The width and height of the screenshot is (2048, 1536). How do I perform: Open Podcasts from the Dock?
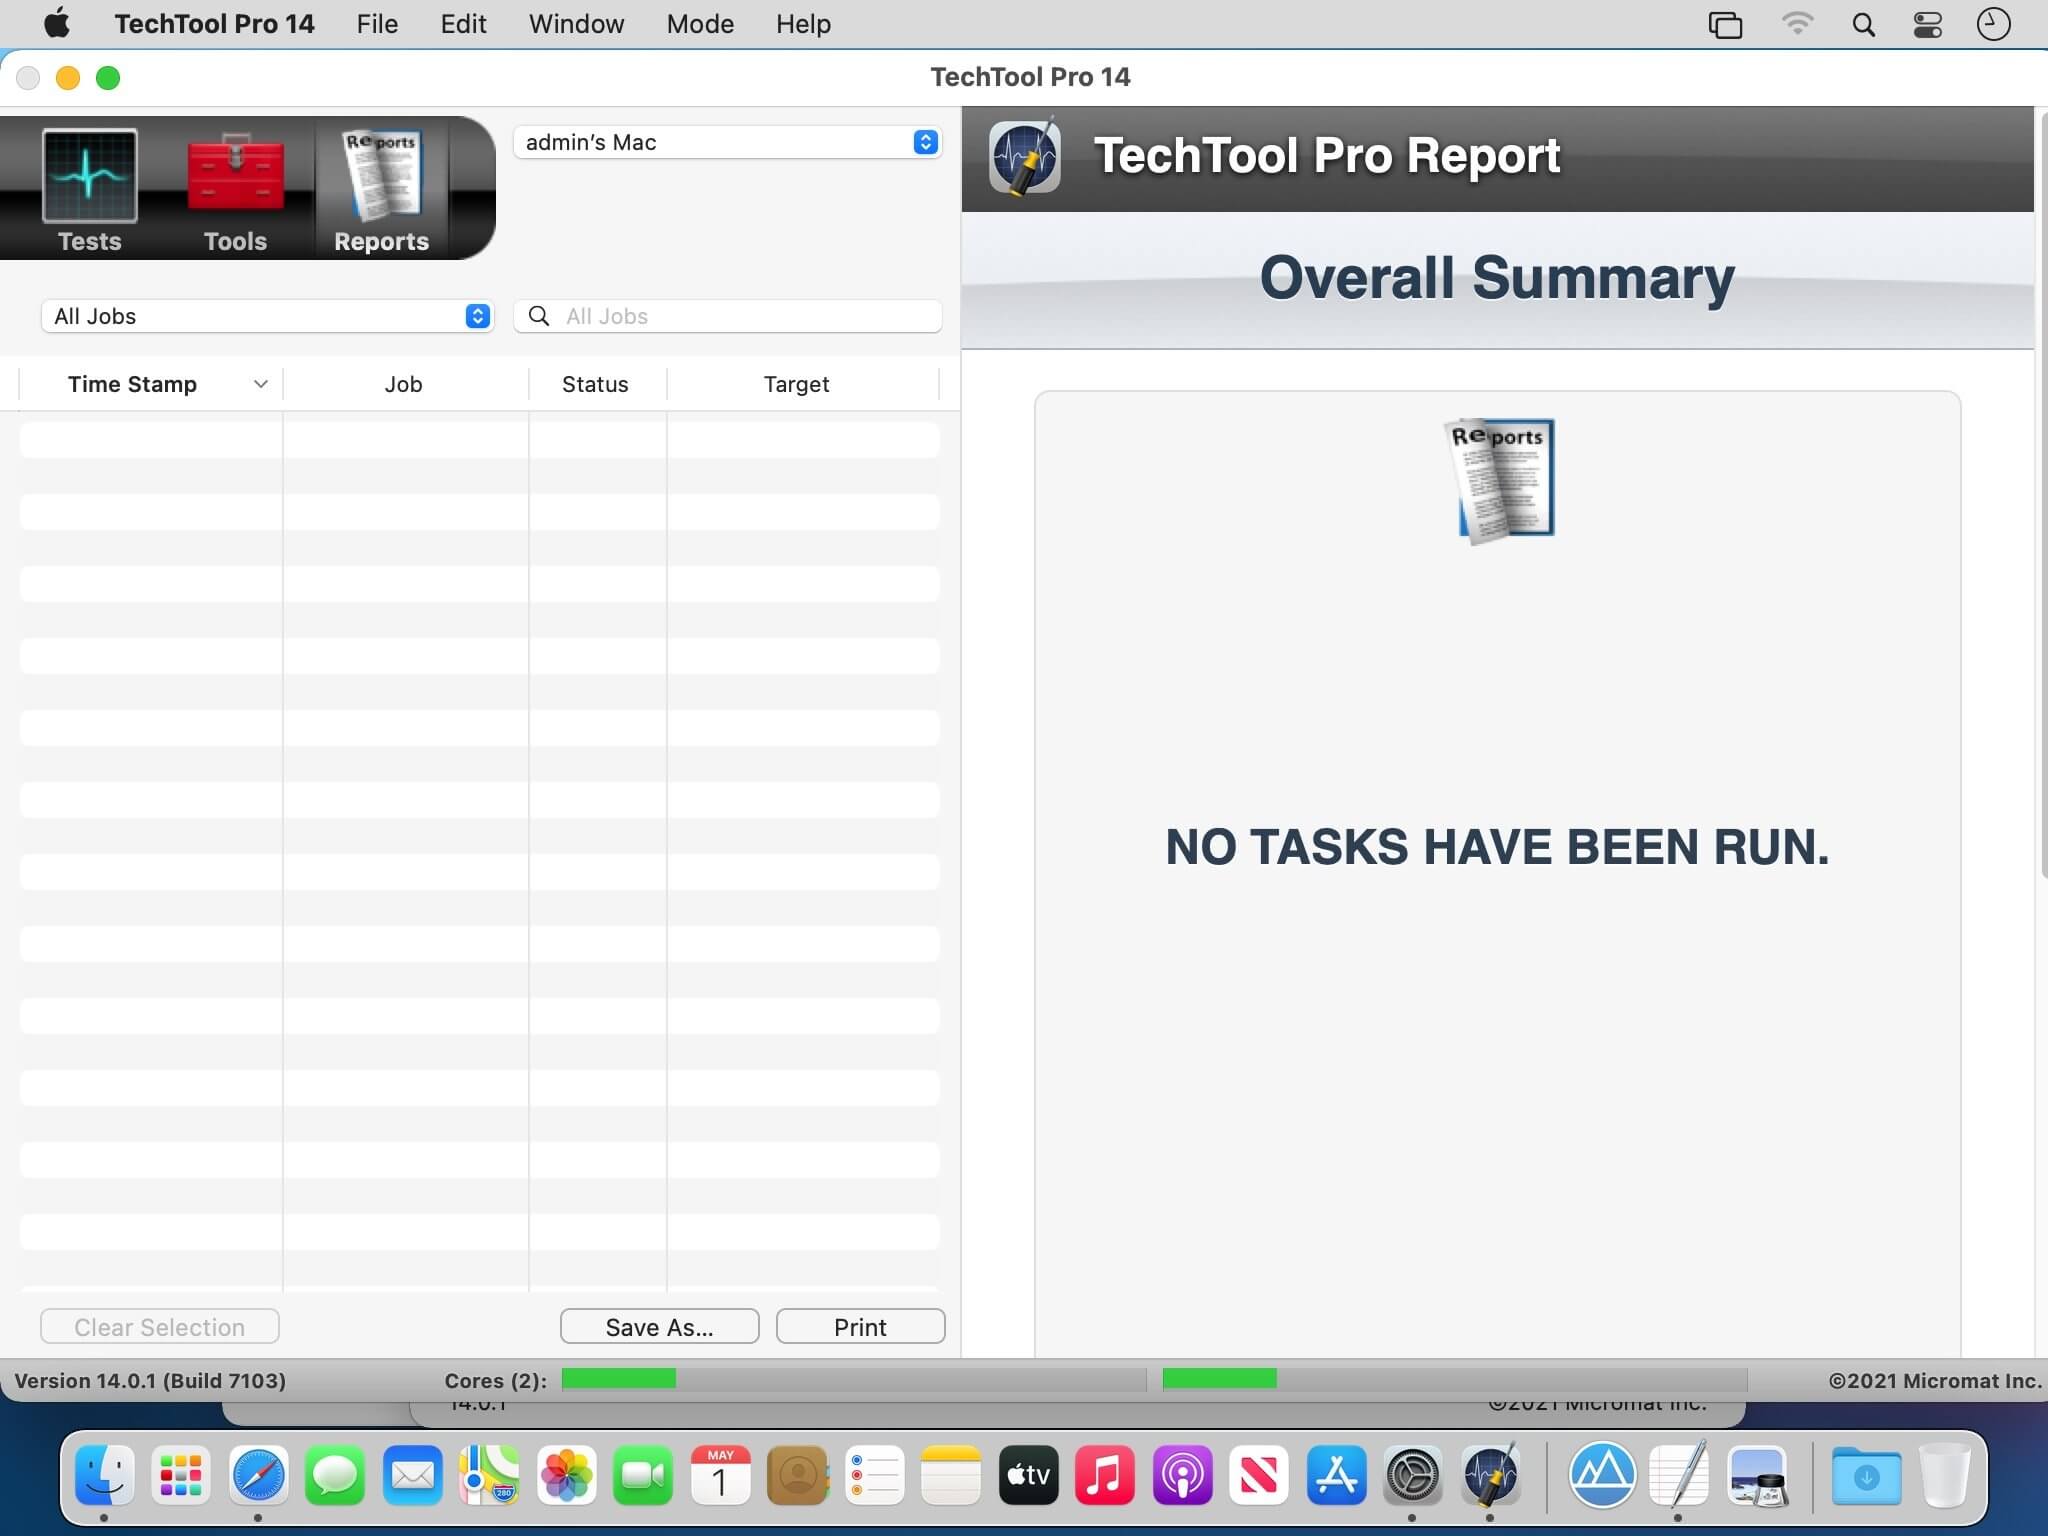pyautogui.click(x=1182, y=1475)
